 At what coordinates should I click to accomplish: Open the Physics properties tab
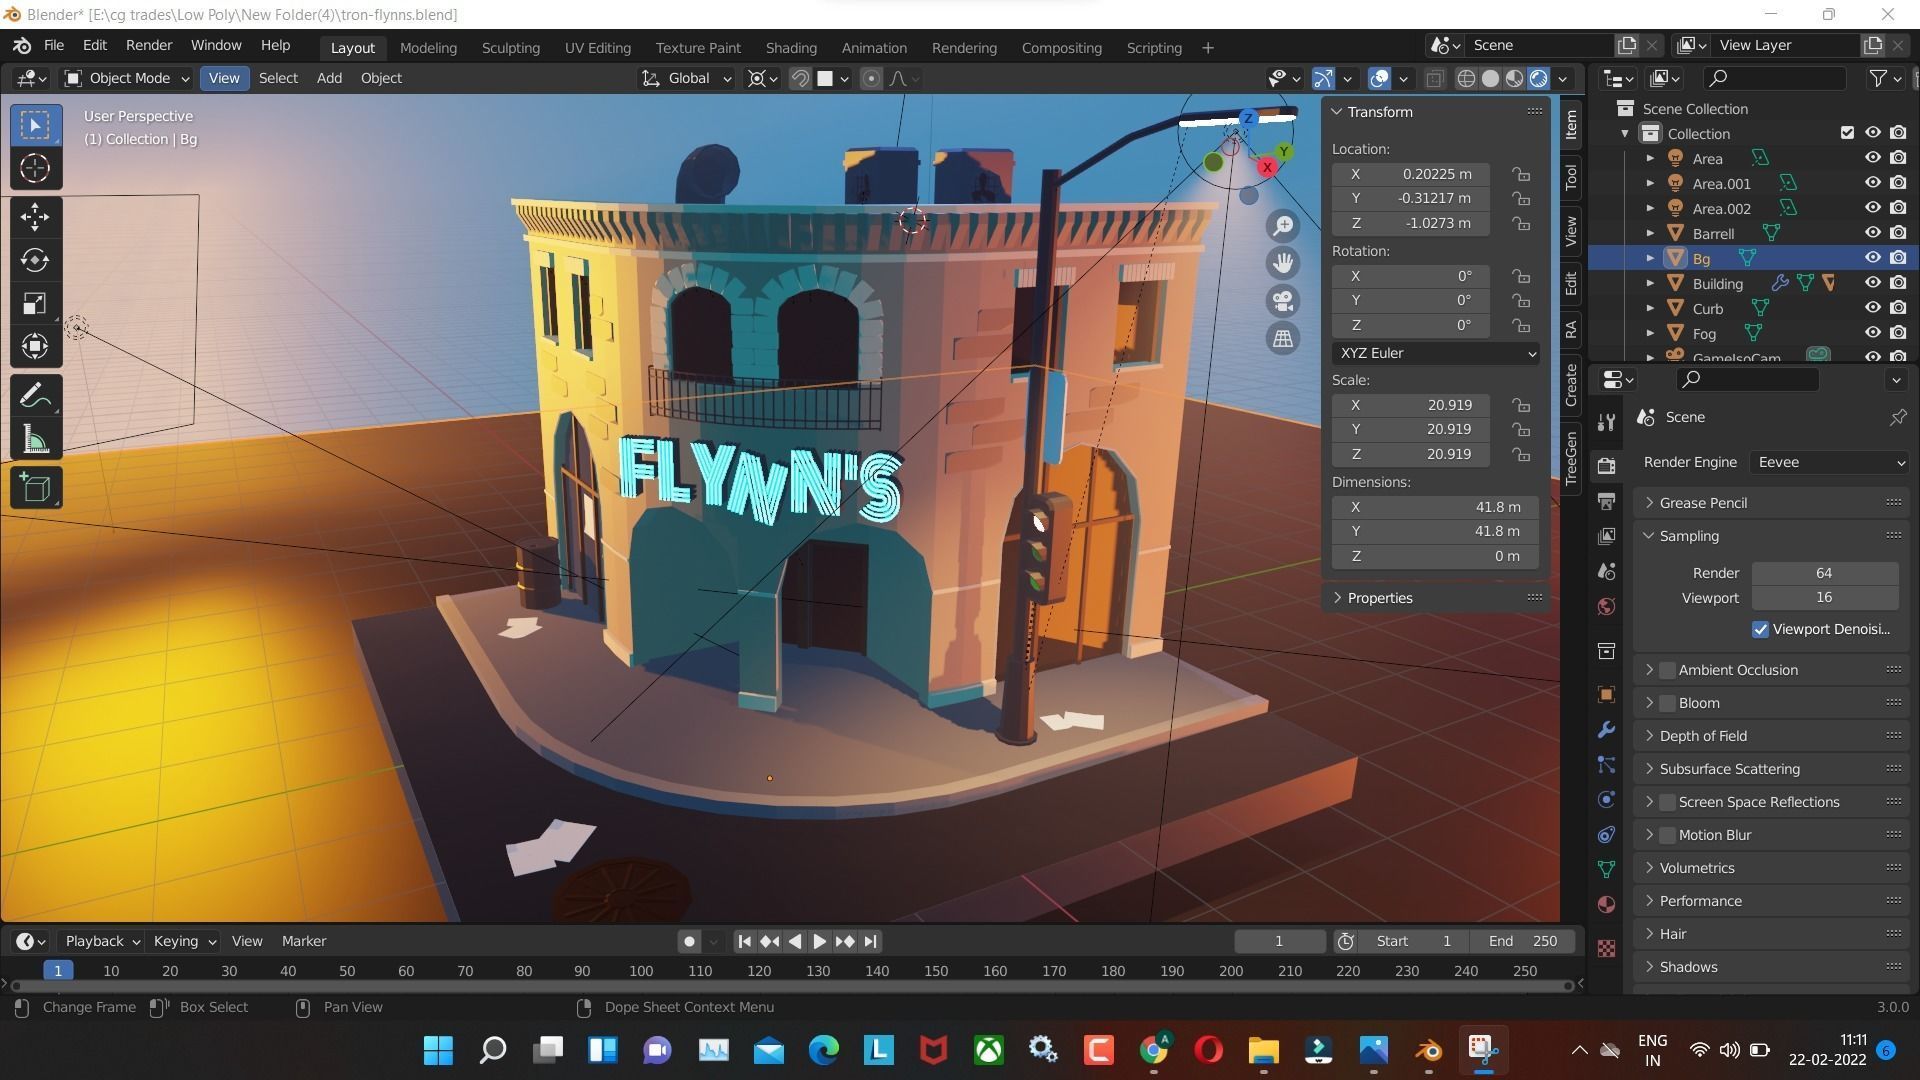point(1606,800)
